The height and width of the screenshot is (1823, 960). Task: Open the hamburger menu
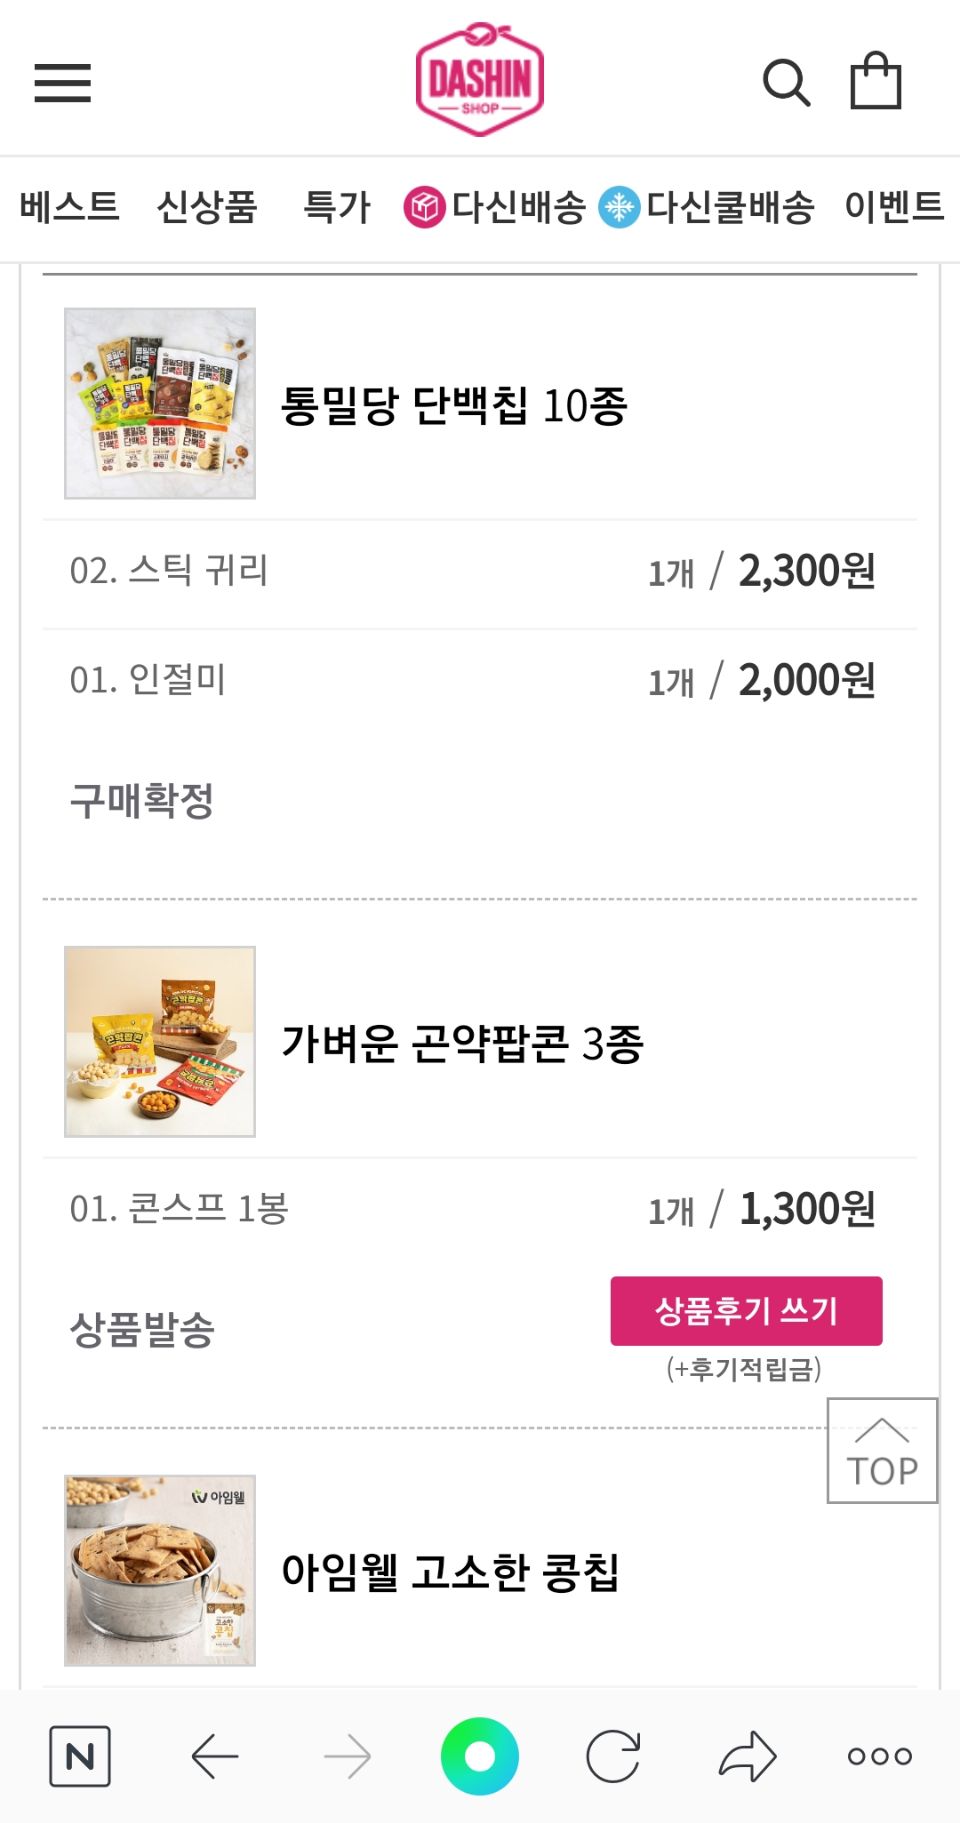pos(62,83)
